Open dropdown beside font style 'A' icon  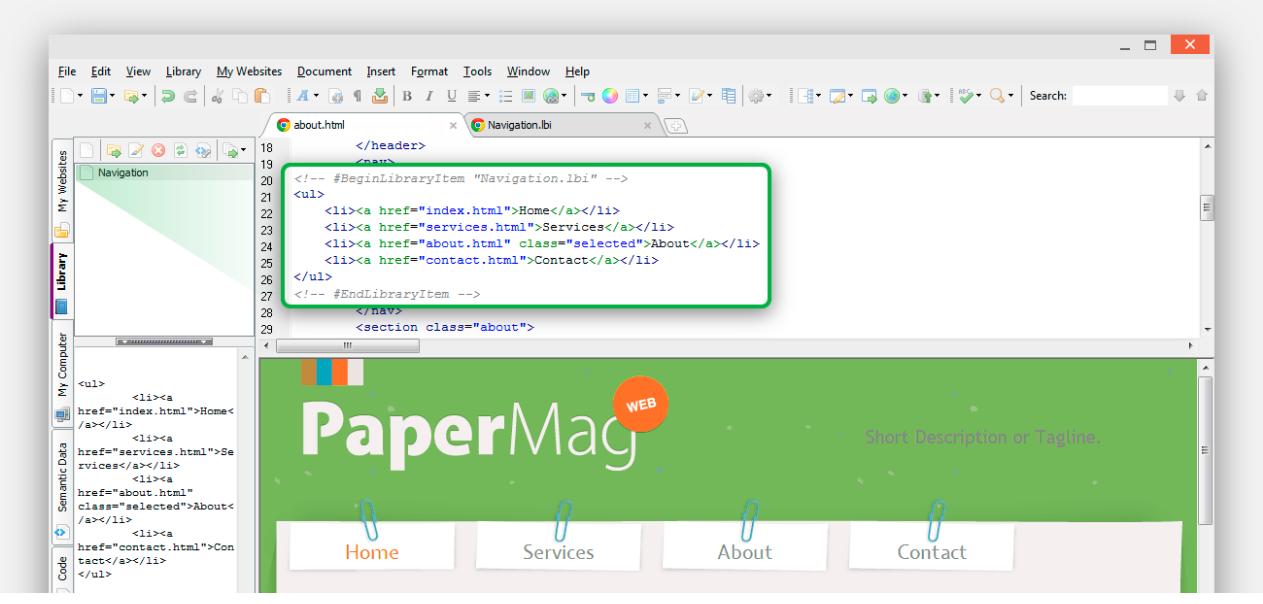coord(316,96)
